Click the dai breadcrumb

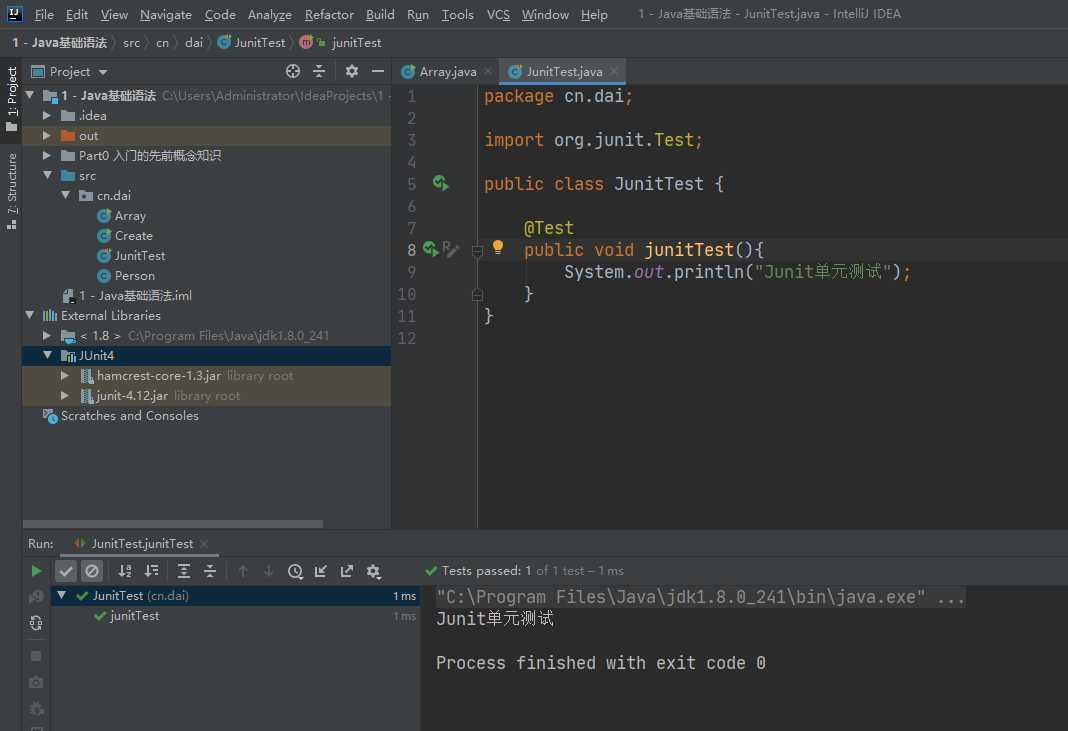(194, 43)
